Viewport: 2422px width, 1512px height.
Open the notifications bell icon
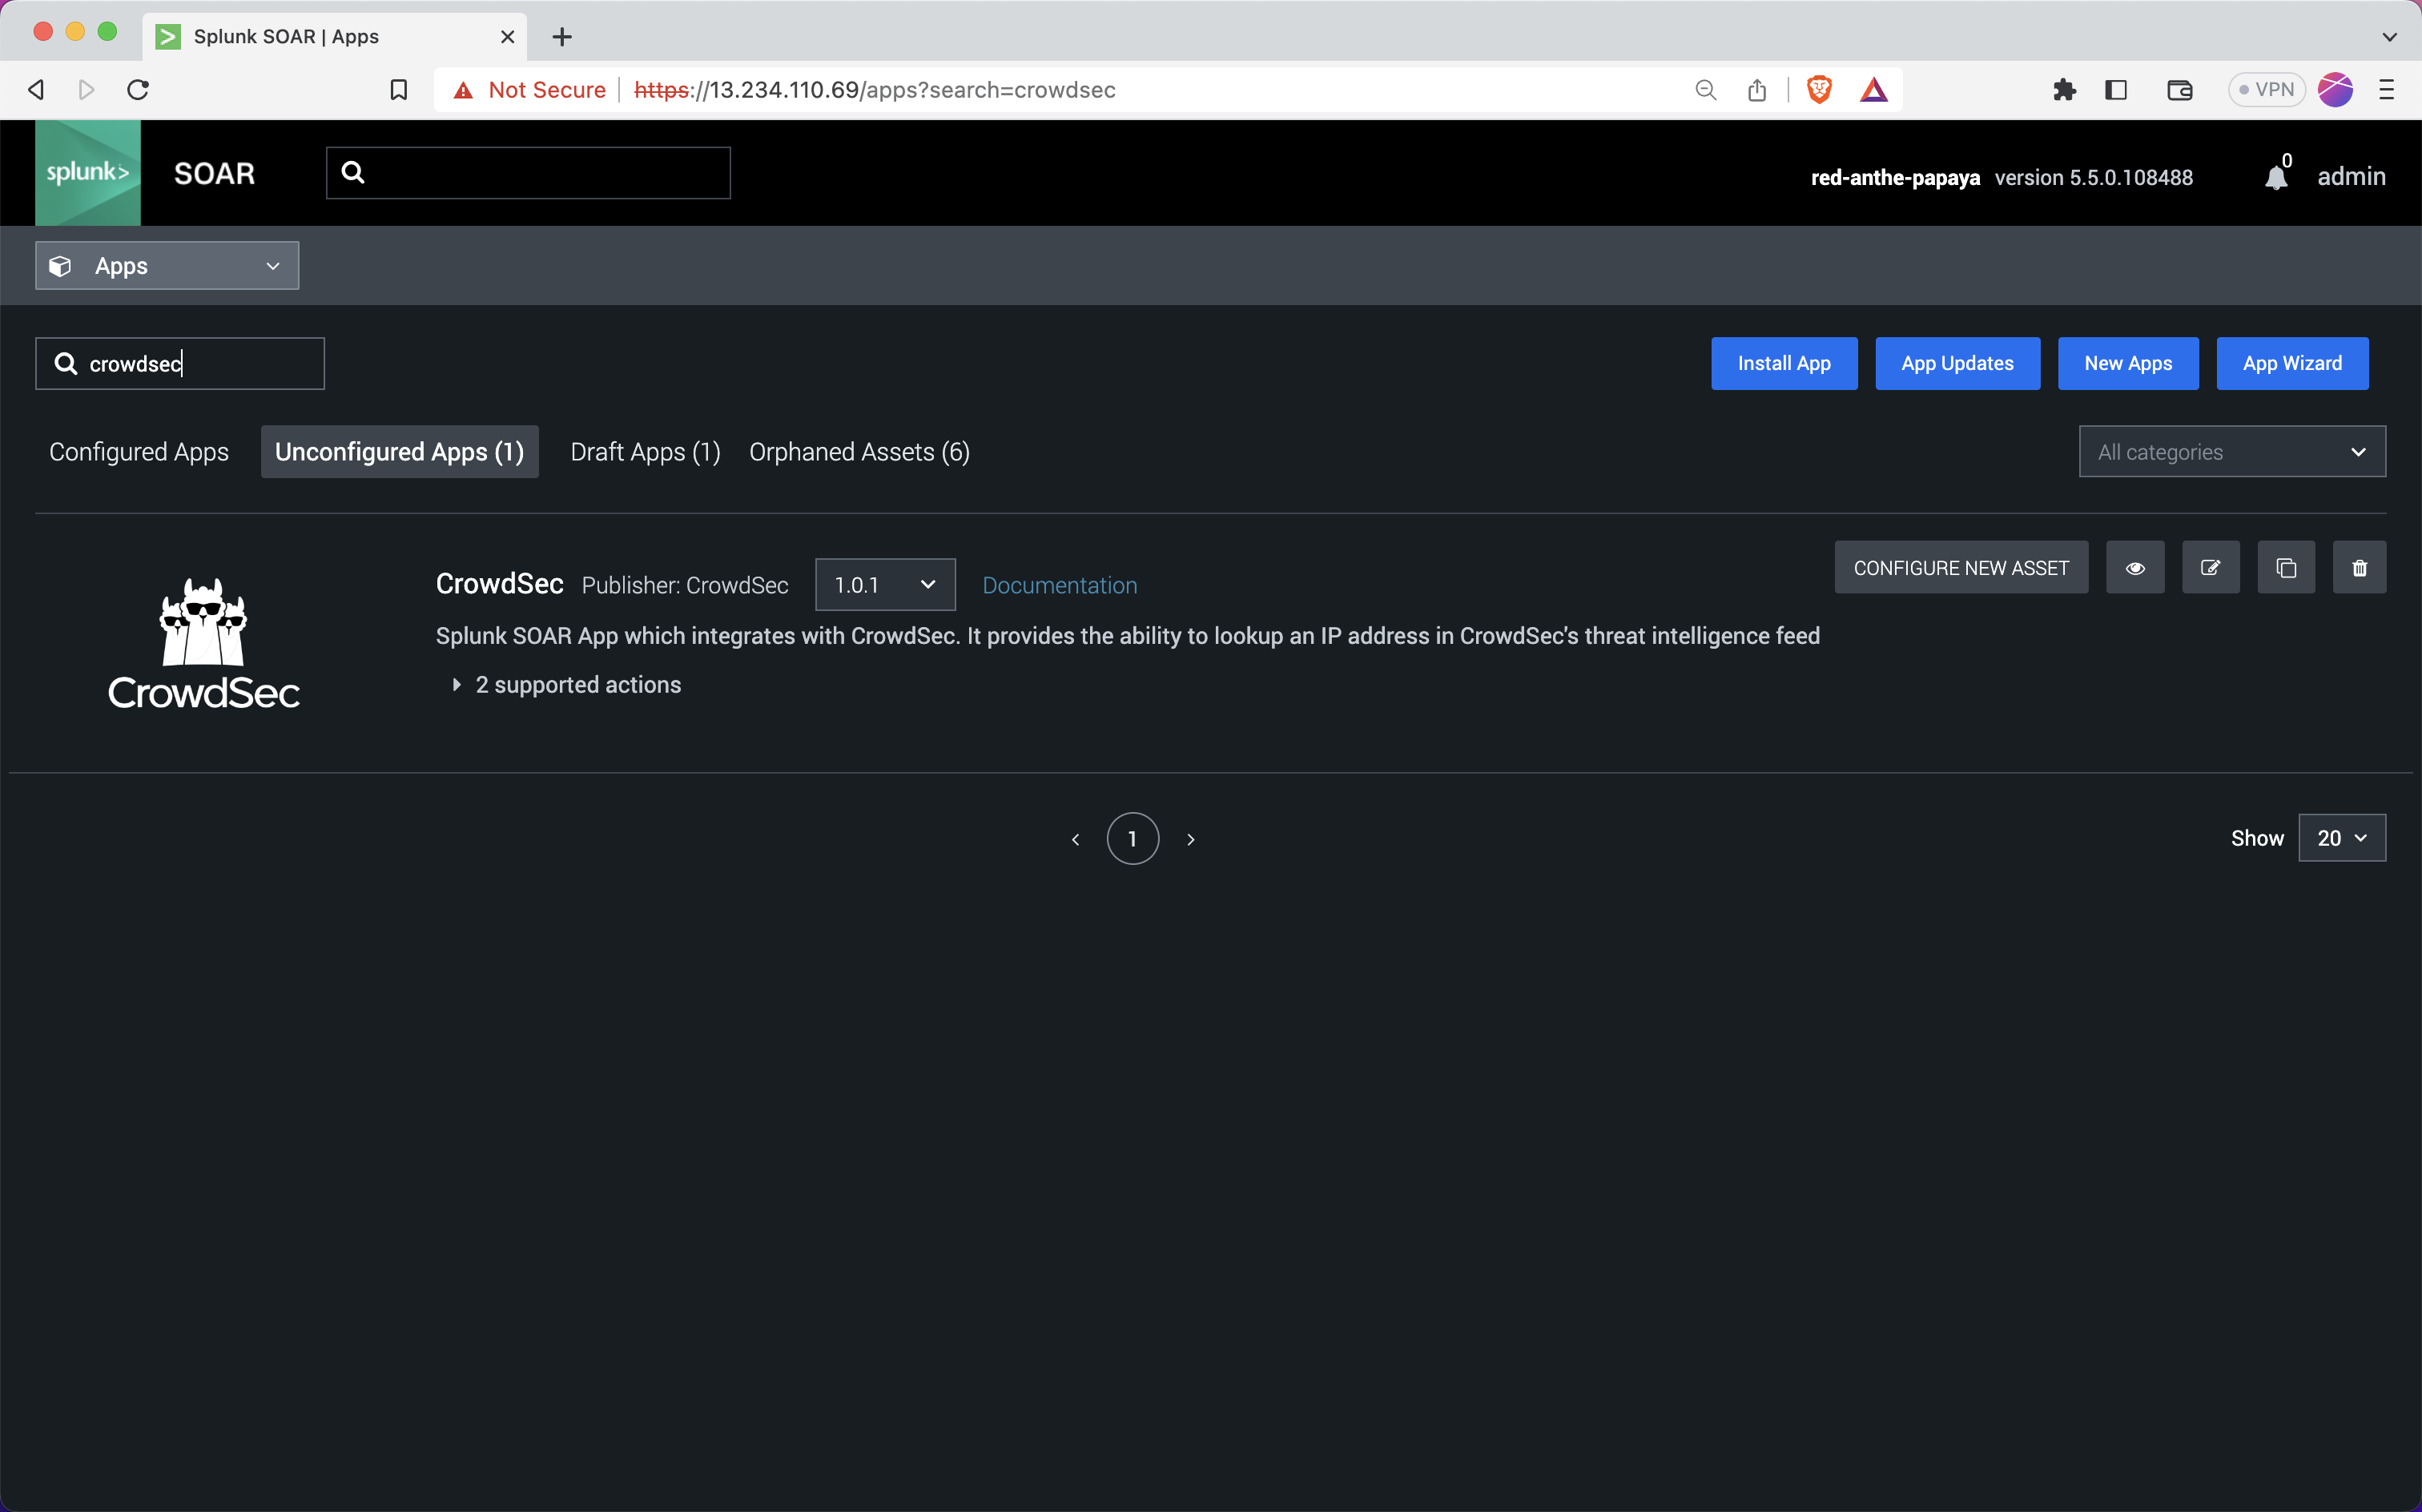pyautogui.click(x=2276, y=177)
